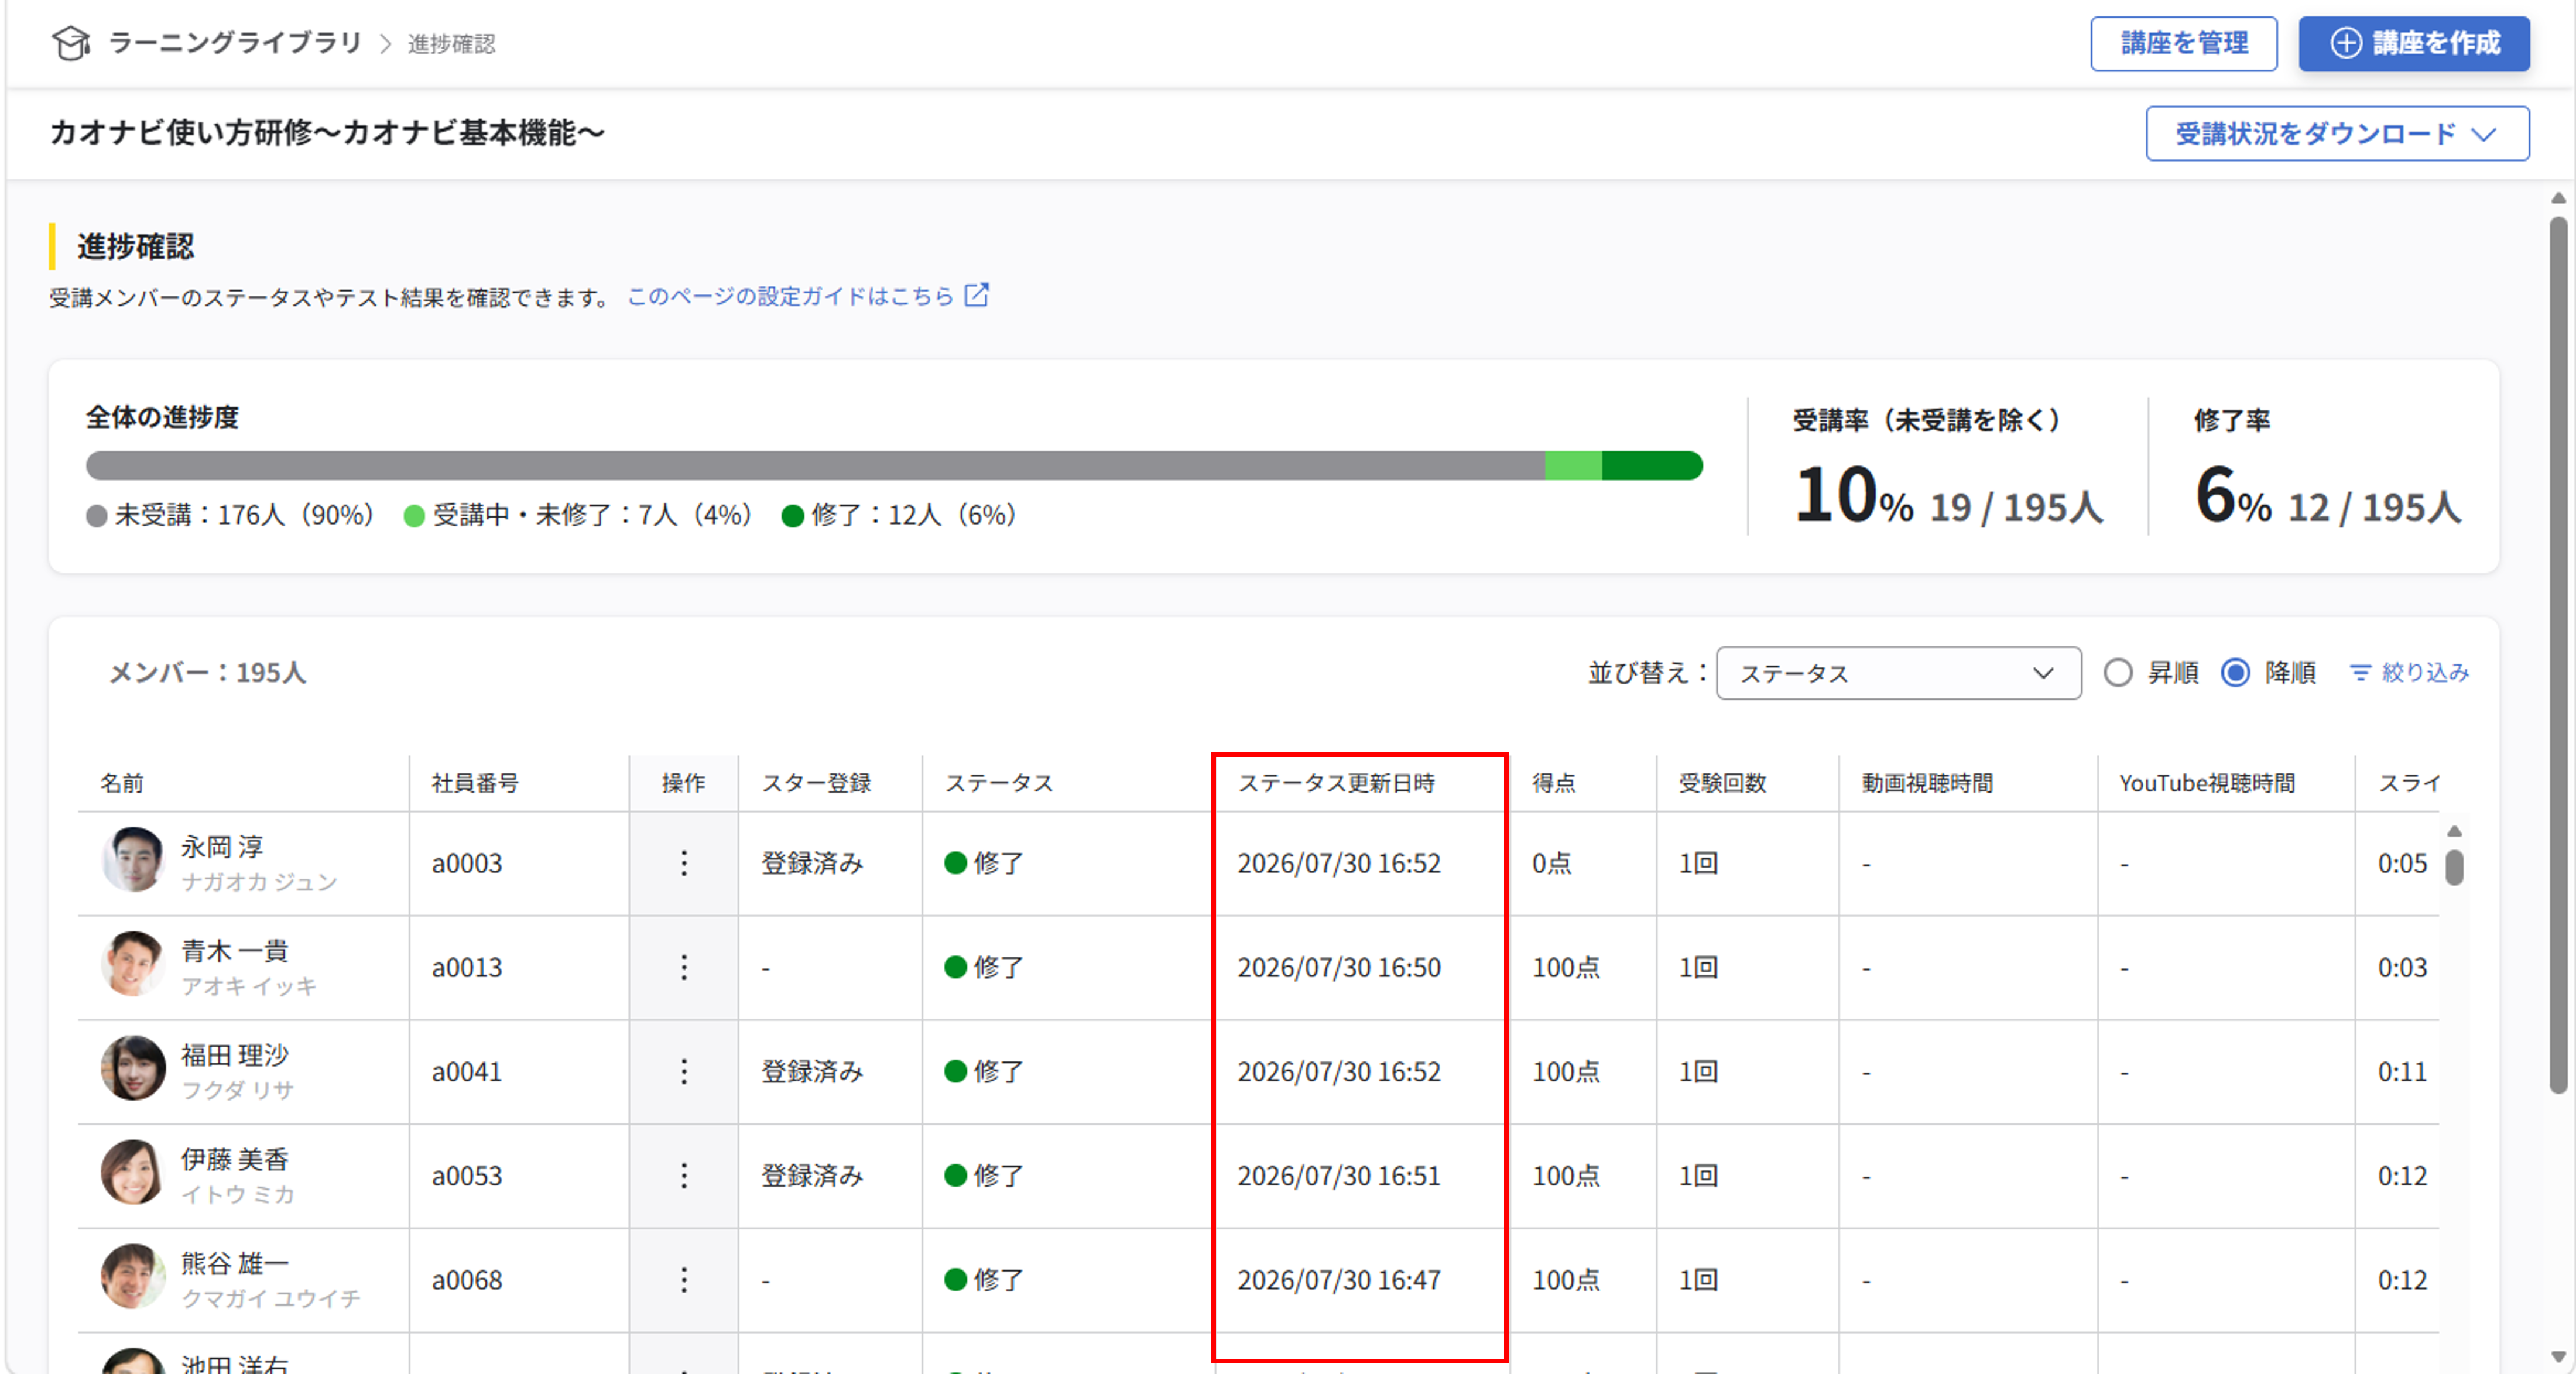Click the 受験回数 column header

click(x=1722, y=783)
